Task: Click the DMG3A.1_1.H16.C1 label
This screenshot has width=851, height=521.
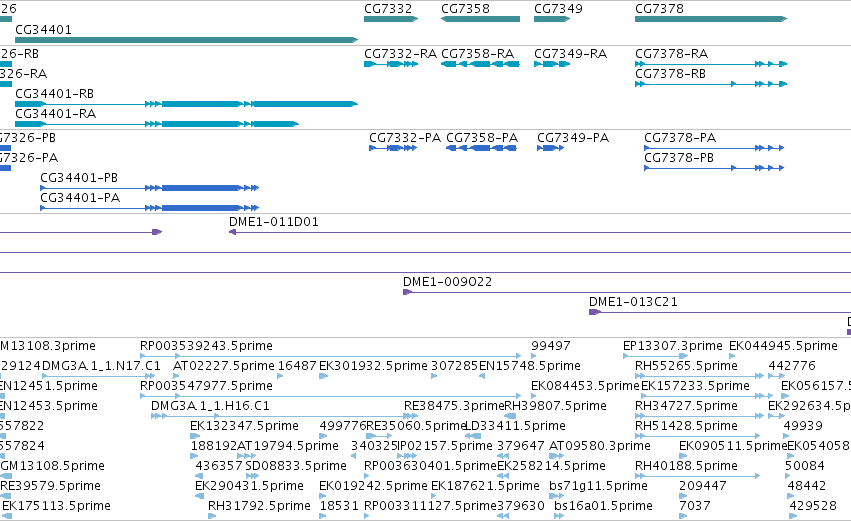Action: point(210,406)
